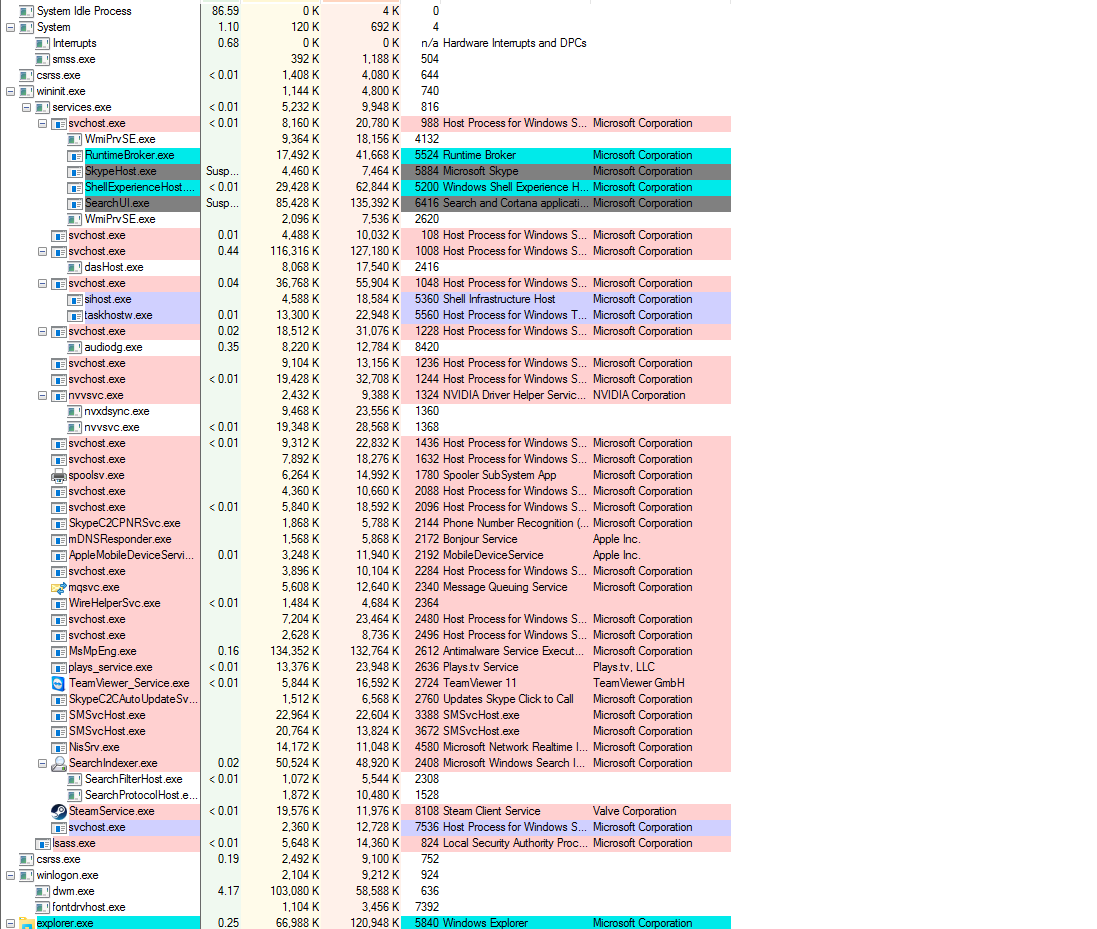
Task: Click the 'Windows Explorer' description cell
Action: (x=485, y=923)
